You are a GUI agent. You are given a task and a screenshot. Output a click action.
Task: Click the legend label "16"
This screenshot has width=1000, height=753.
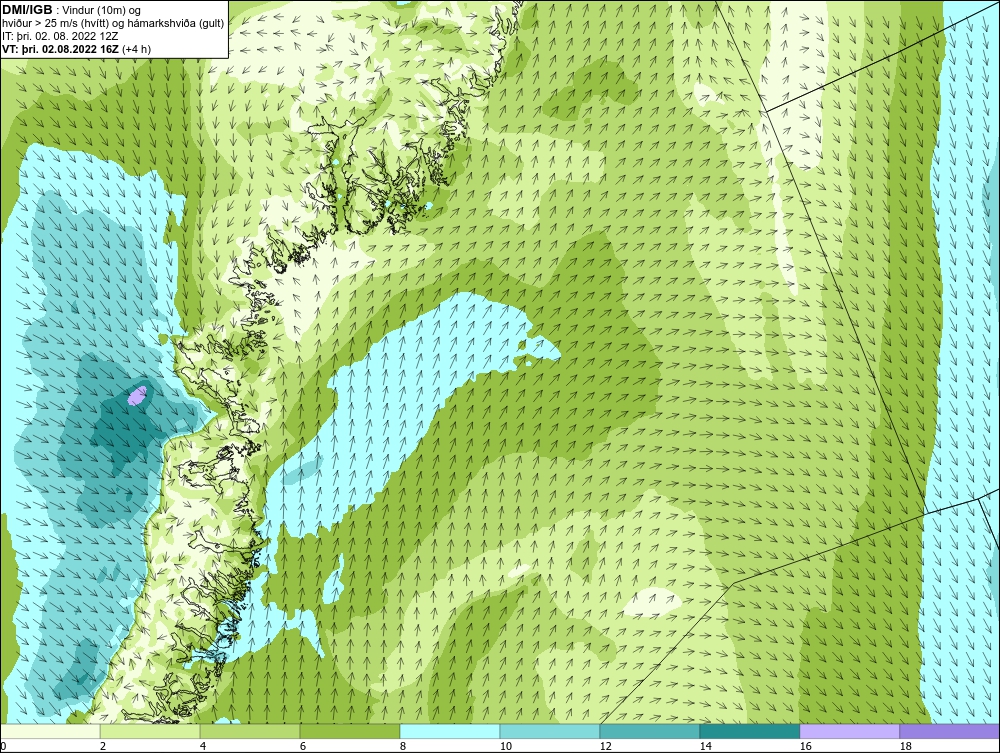805,746
